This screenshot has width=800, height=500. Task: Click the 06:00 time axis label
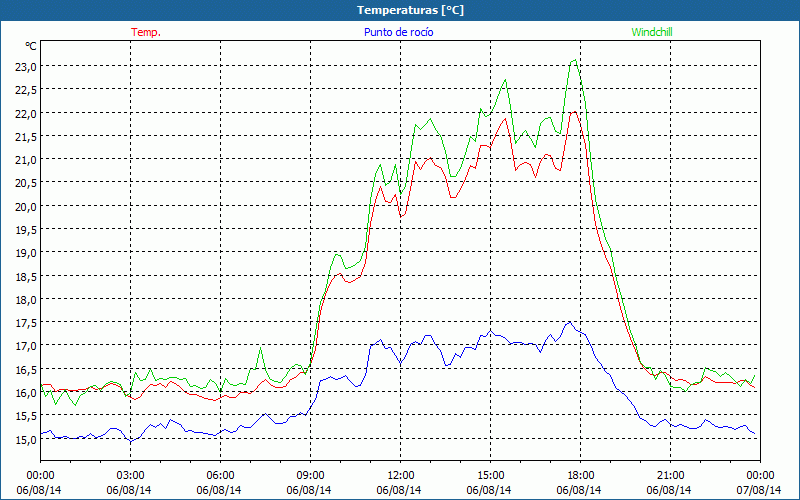220,476
